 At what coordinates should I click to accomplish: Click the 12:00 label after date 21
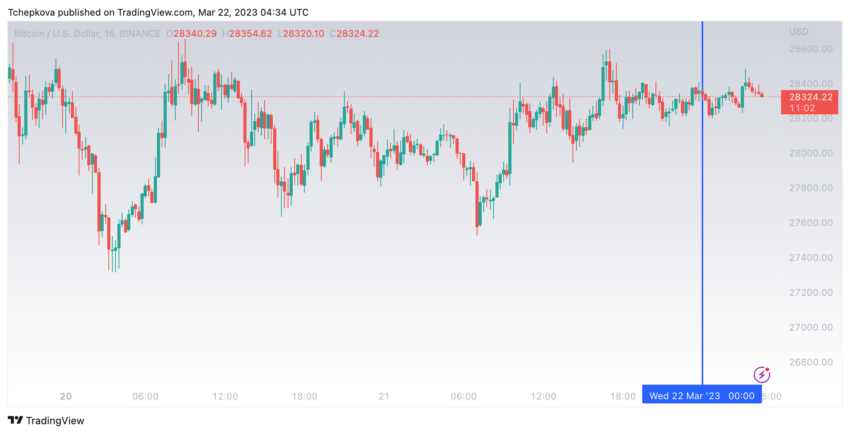point(543,397)
